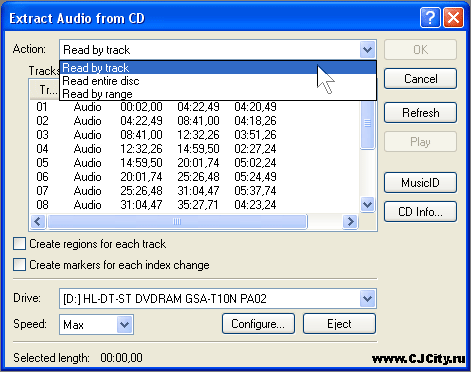Click start time 00:02,00 of track 01
471x372 pixels.
[141, 107]
